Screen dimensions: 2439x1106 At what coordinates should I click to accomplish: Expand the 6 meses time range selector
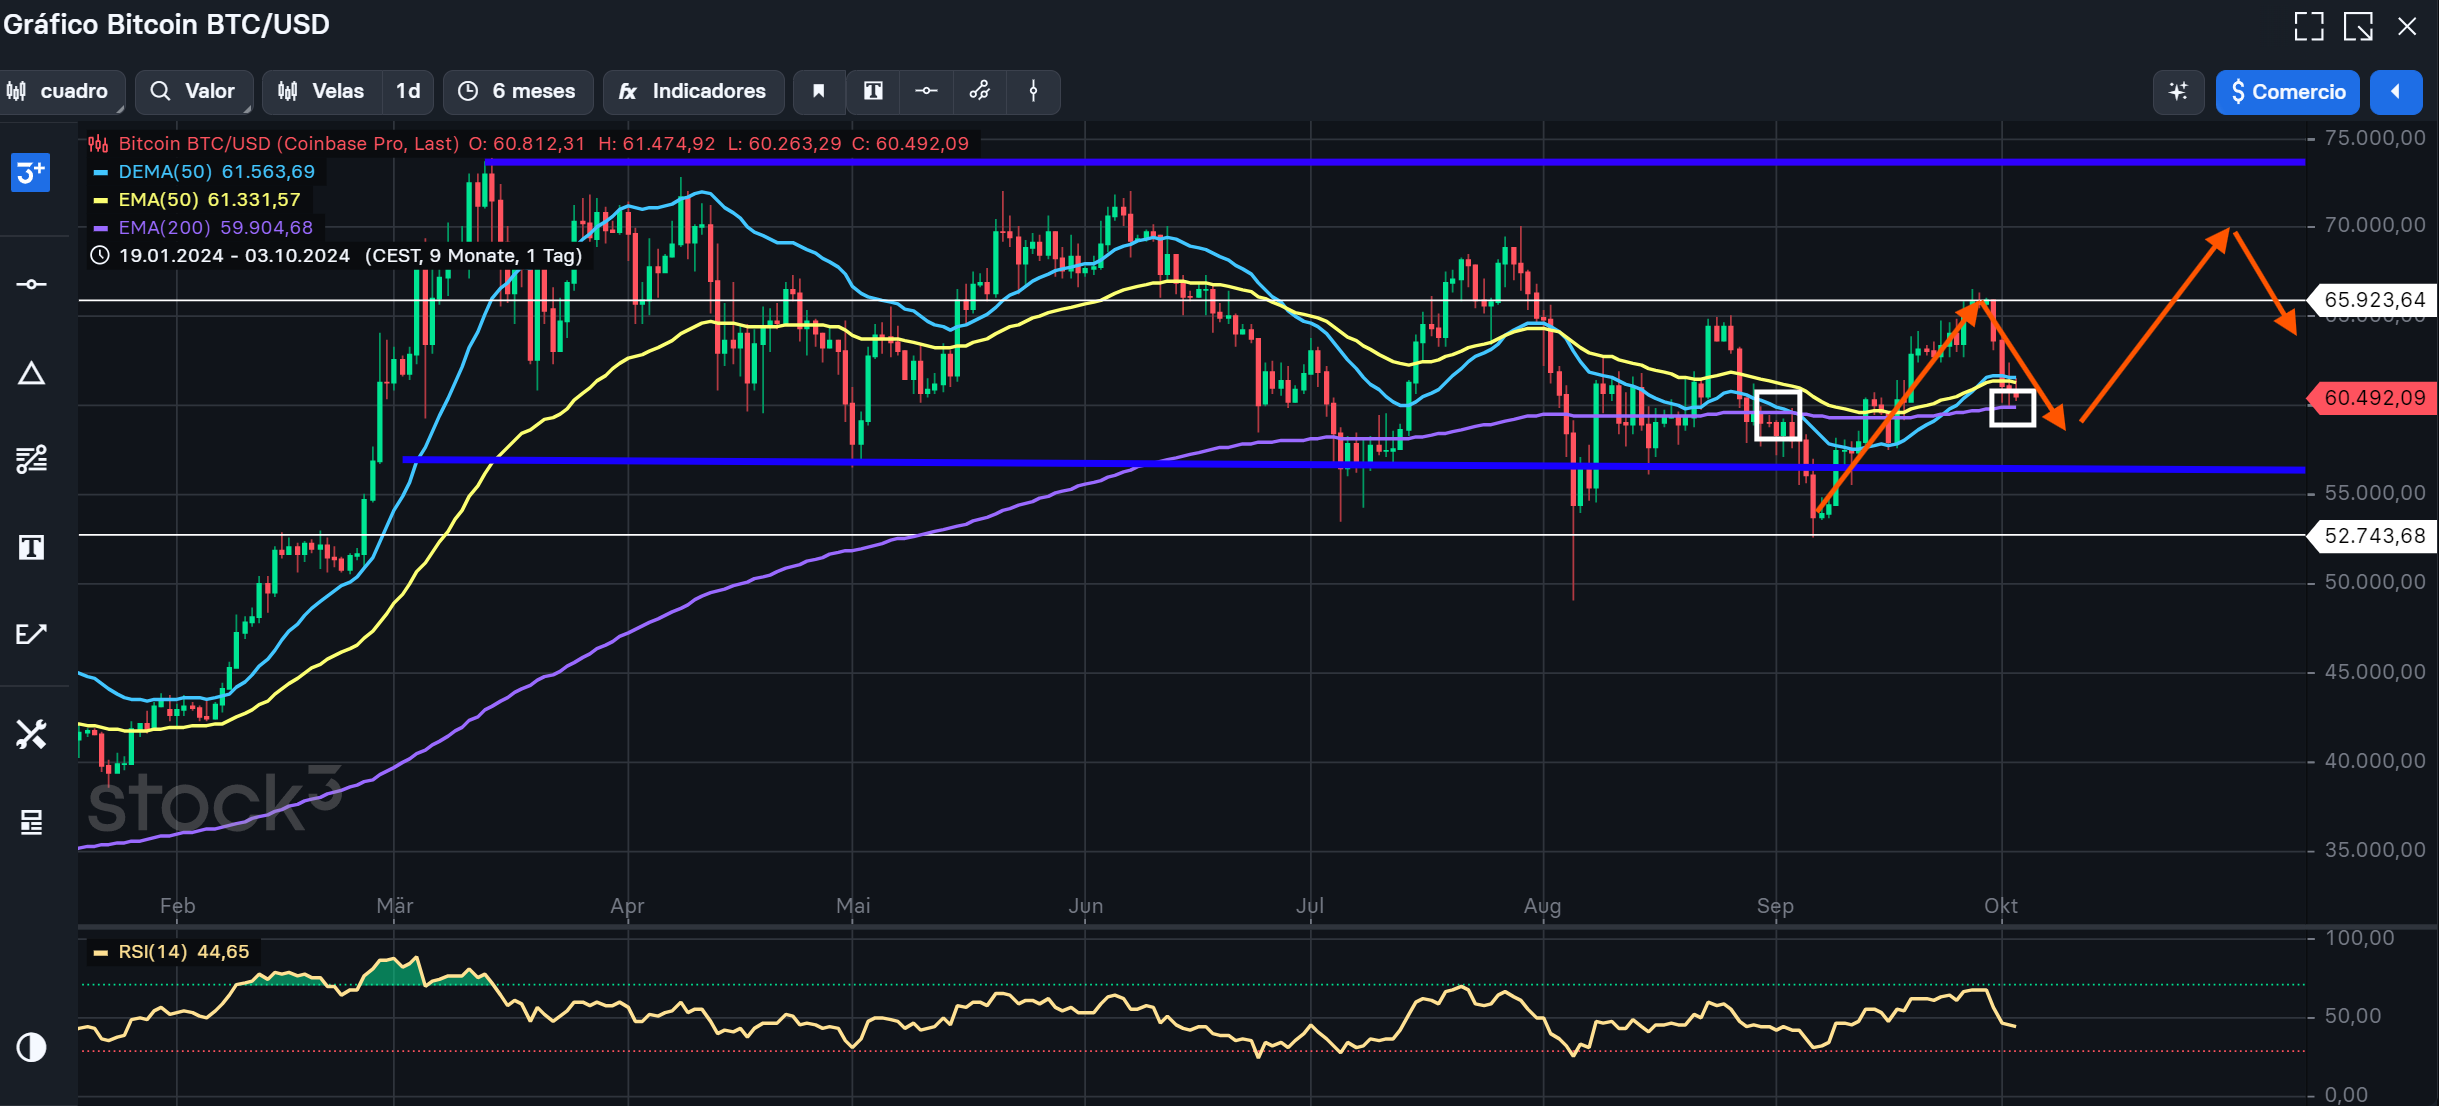tap(518, 92)
